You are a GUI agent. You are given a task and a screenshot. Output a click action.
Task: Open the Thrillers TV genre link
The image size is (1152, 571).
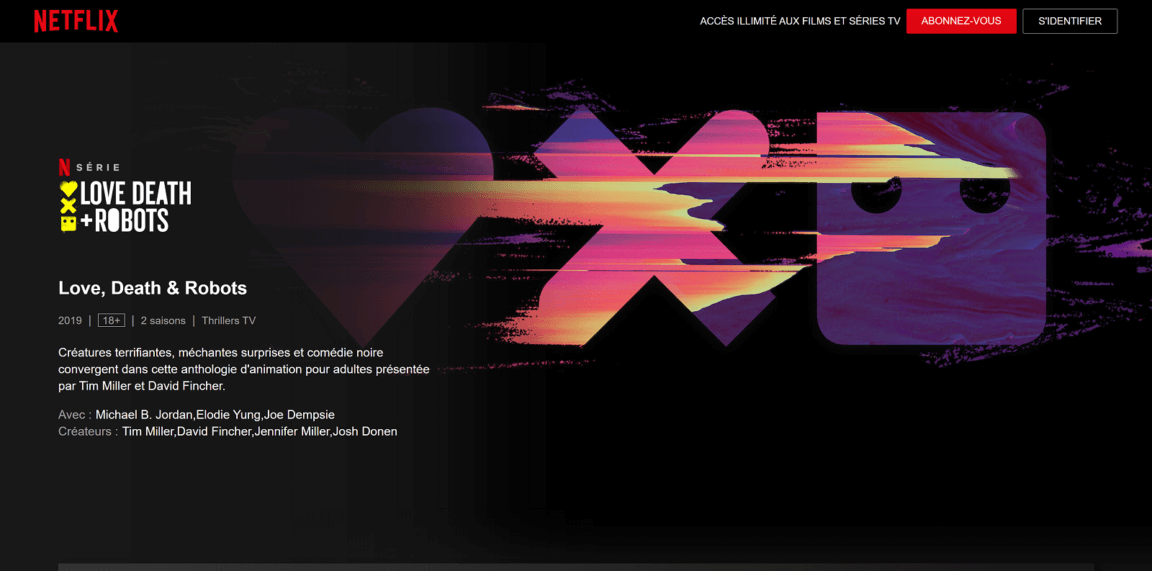228,320
